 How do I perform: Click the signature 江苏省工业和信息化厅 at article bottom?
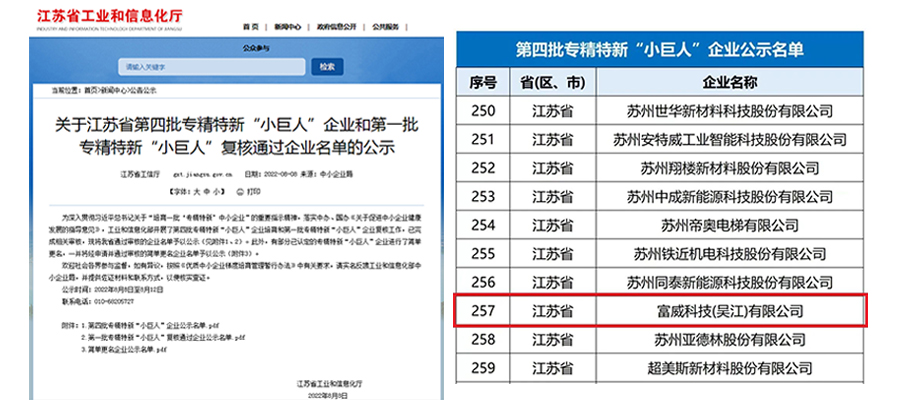tap(330, 382)
